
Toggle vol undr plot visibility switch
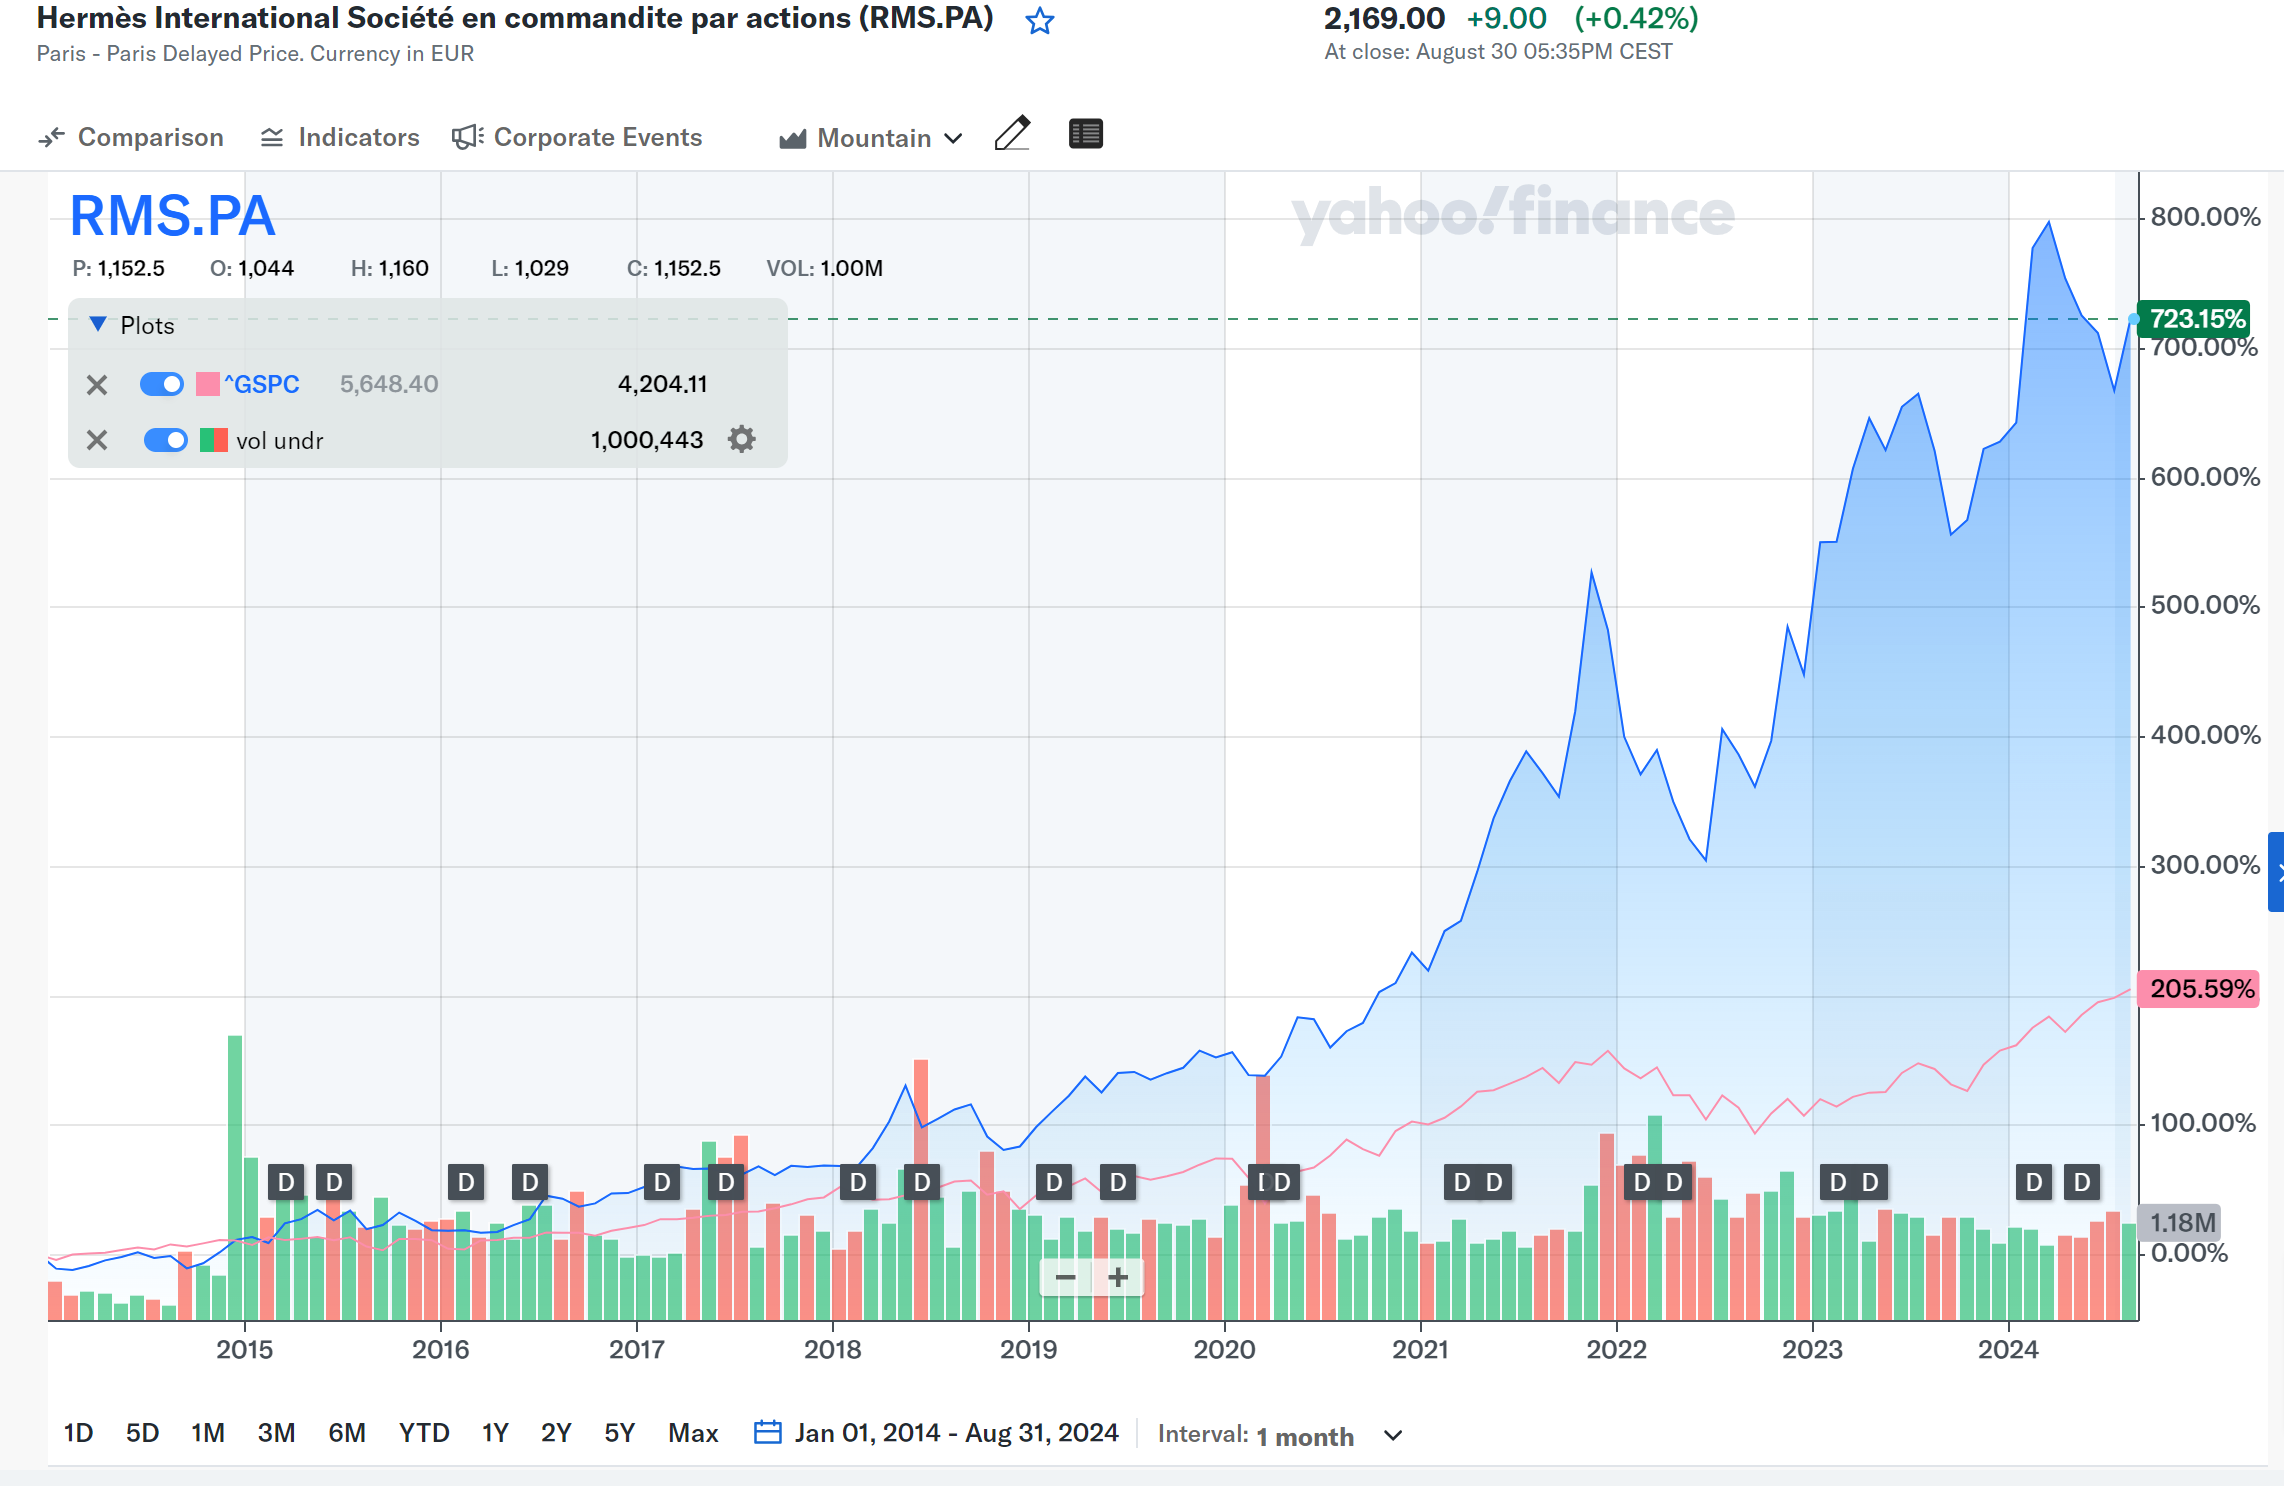point(166,440)
